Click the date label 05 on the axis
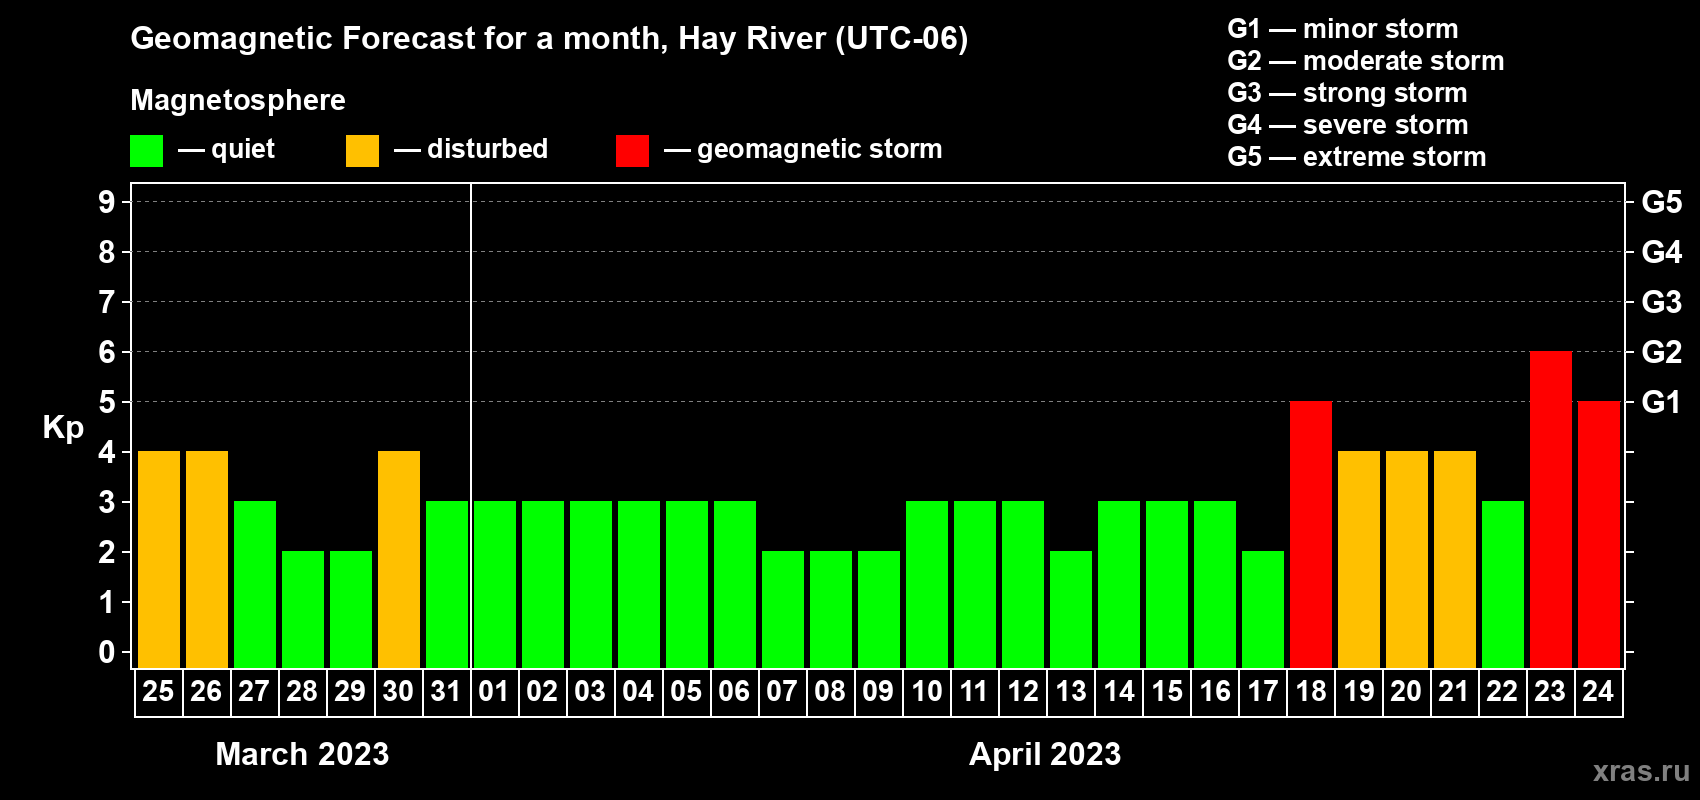The width and height of the screenshot is (1700, 800). pos(686,691)
